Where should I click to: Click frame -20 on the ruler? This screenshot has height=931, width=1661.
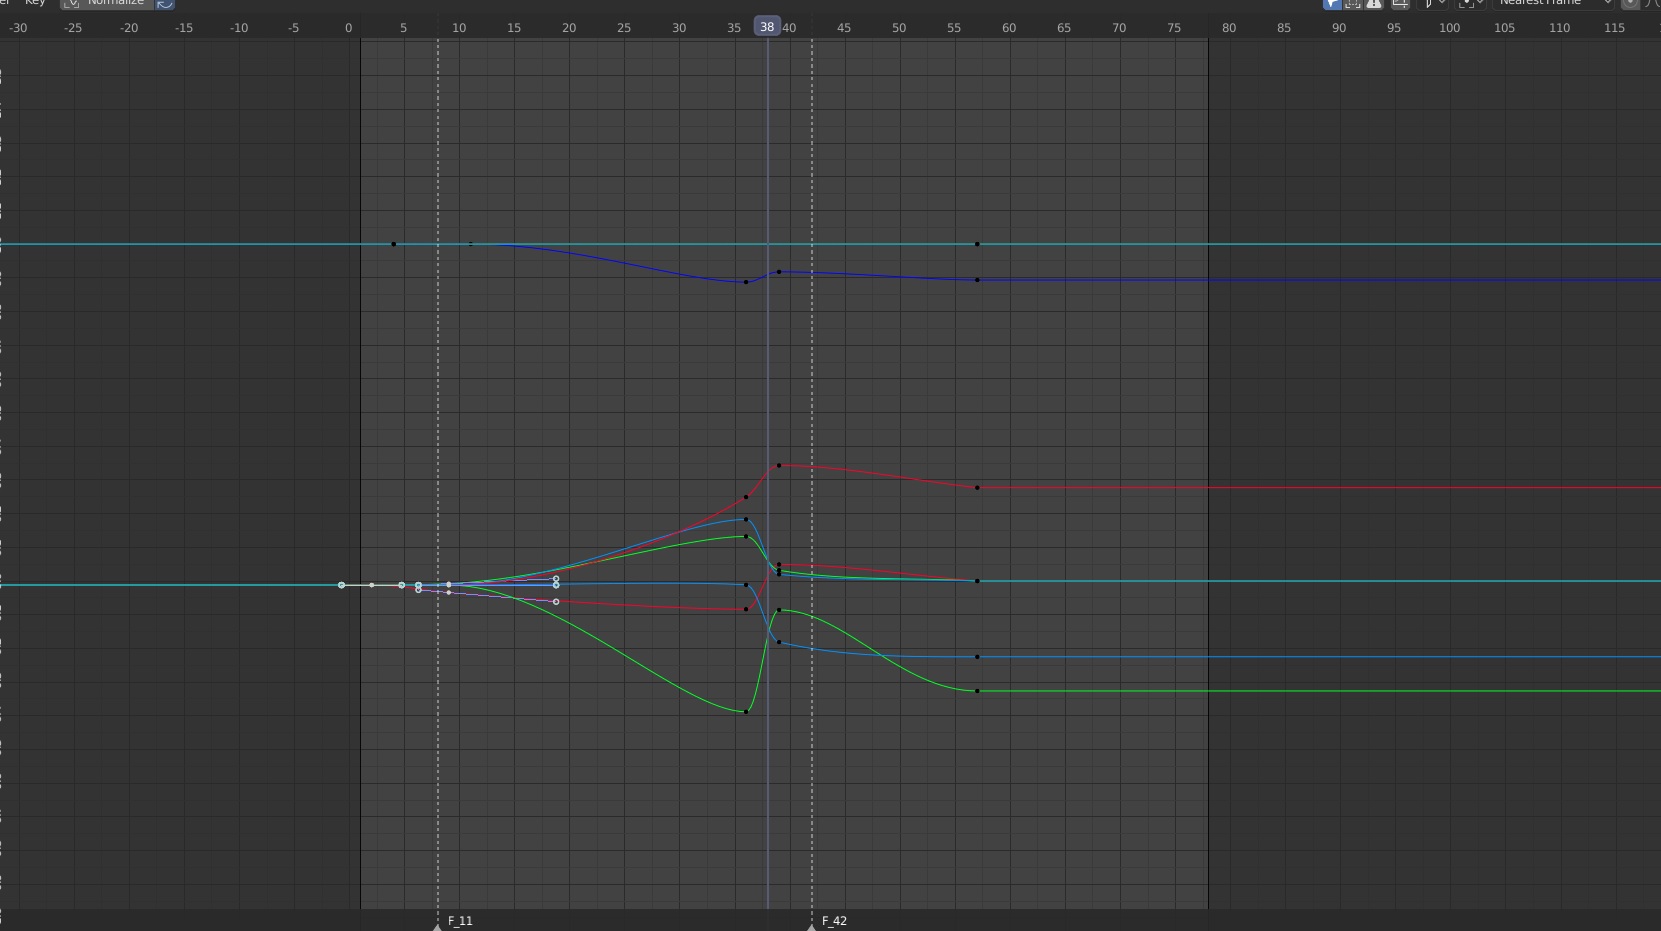pos(129,27)
